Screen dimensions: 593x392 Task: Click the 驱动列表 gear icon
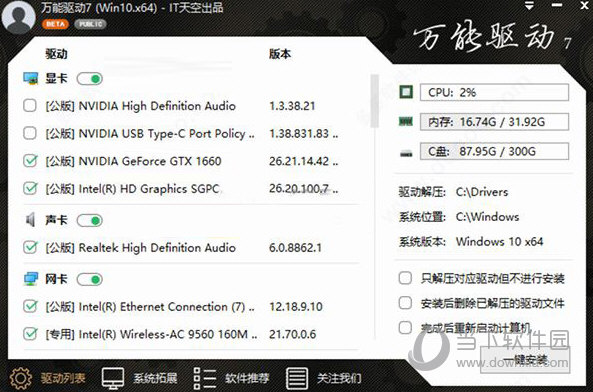pos(21,378)
